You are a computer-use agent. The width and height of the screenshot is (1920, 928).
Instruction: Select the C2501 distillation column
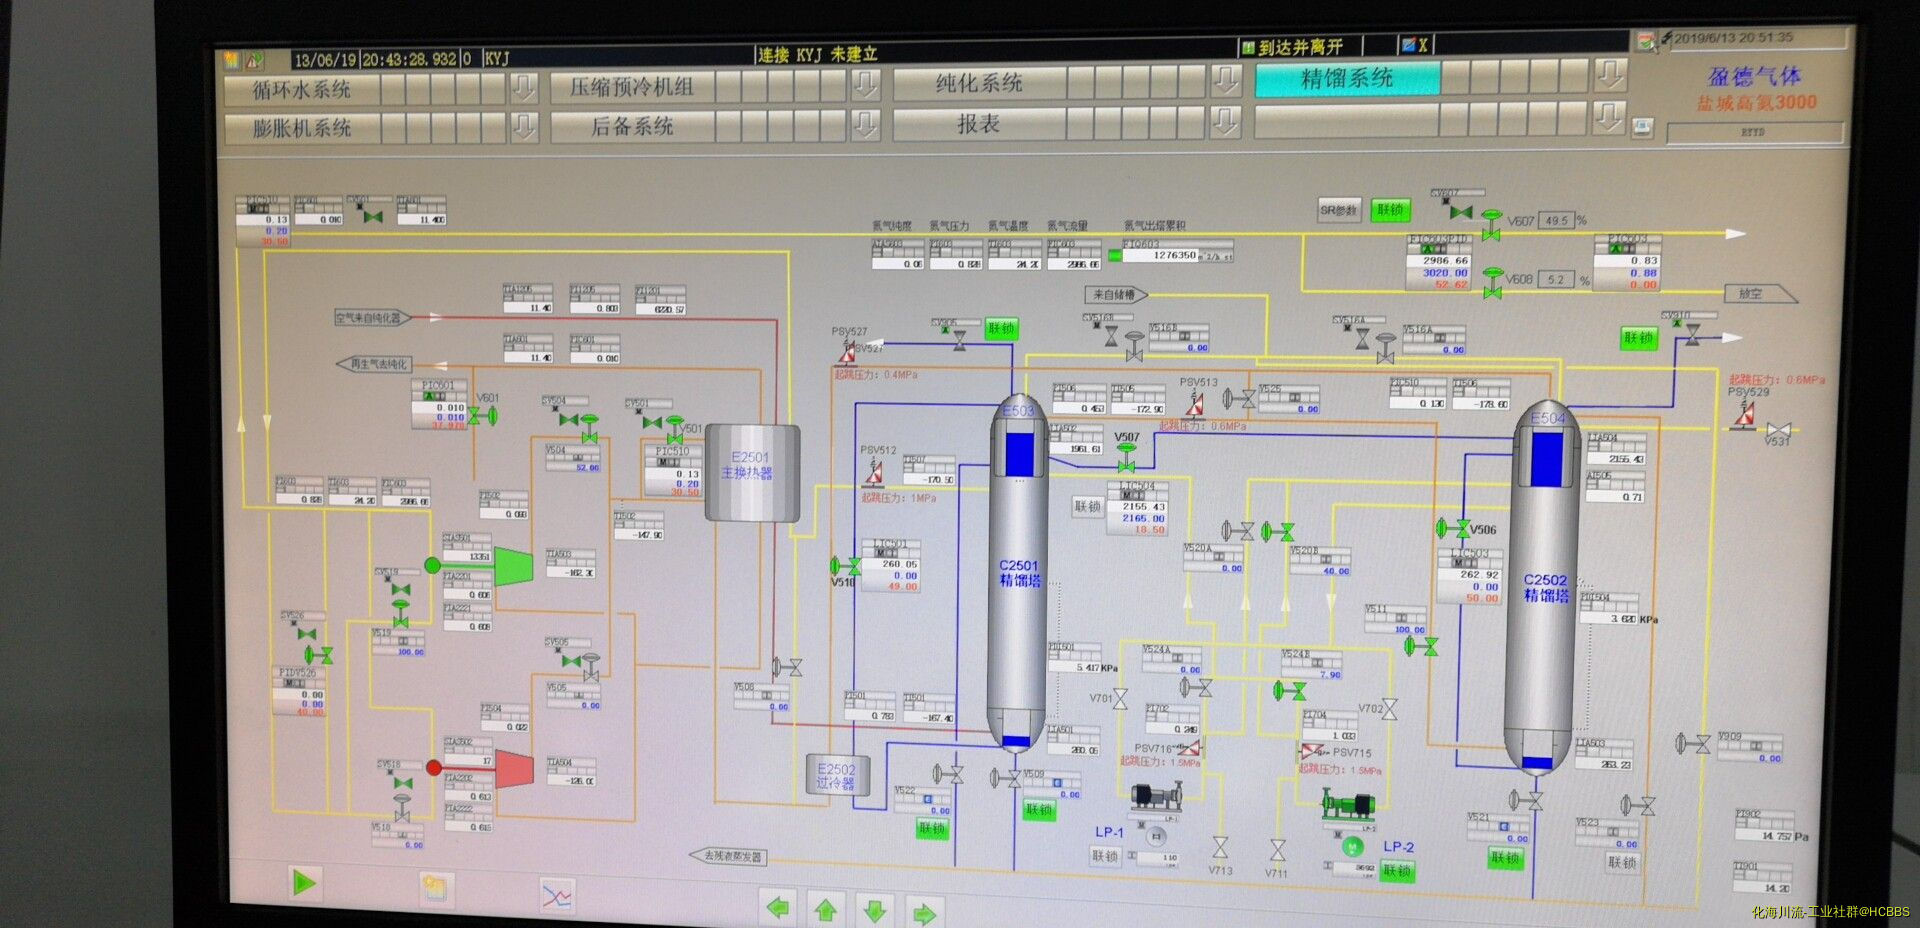point(1018,573)
